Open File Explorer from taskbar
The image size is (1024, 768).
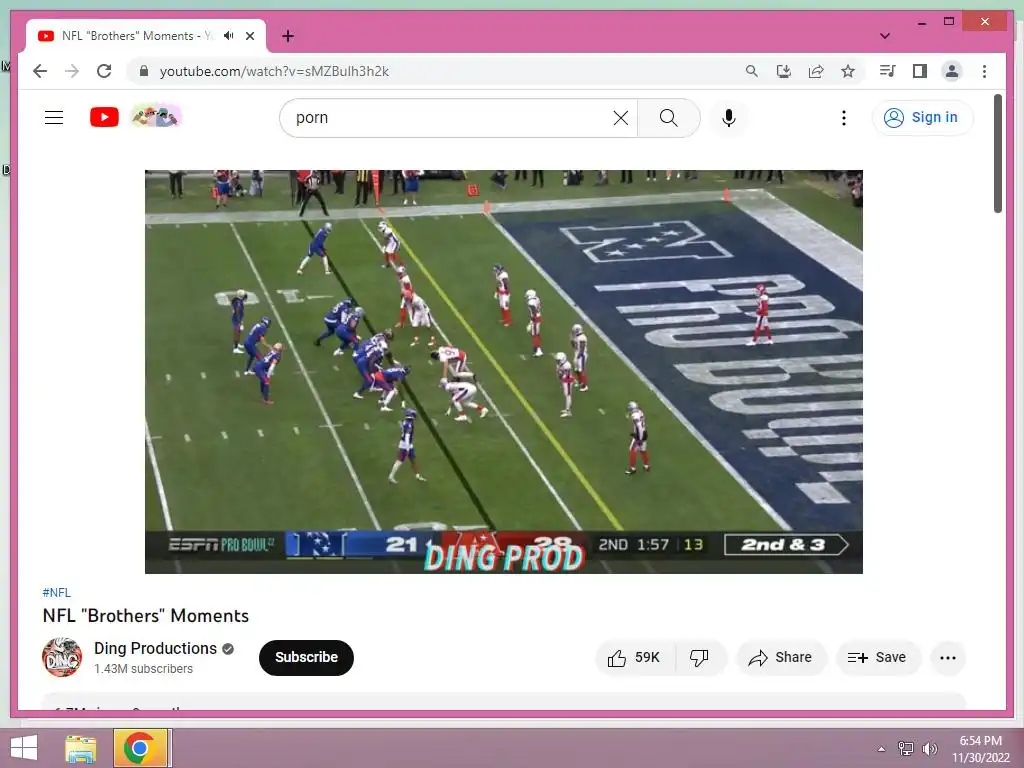pyautogui.click(x=81, y=748)
